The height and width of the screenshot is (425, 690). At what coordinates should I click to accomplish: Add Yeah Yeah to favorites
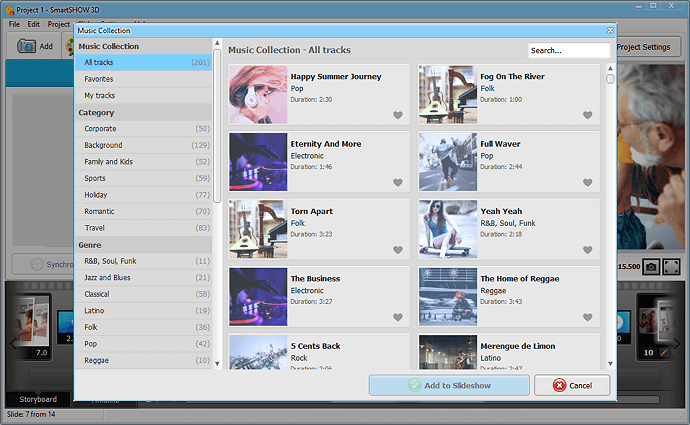pos(588,250)
